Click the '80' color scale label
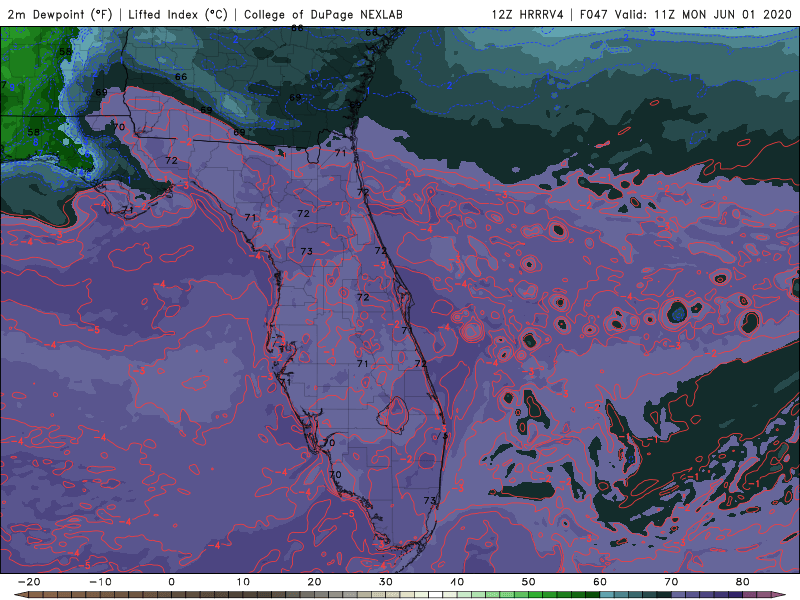The image size is (800, 600). [x=743, y=582]
